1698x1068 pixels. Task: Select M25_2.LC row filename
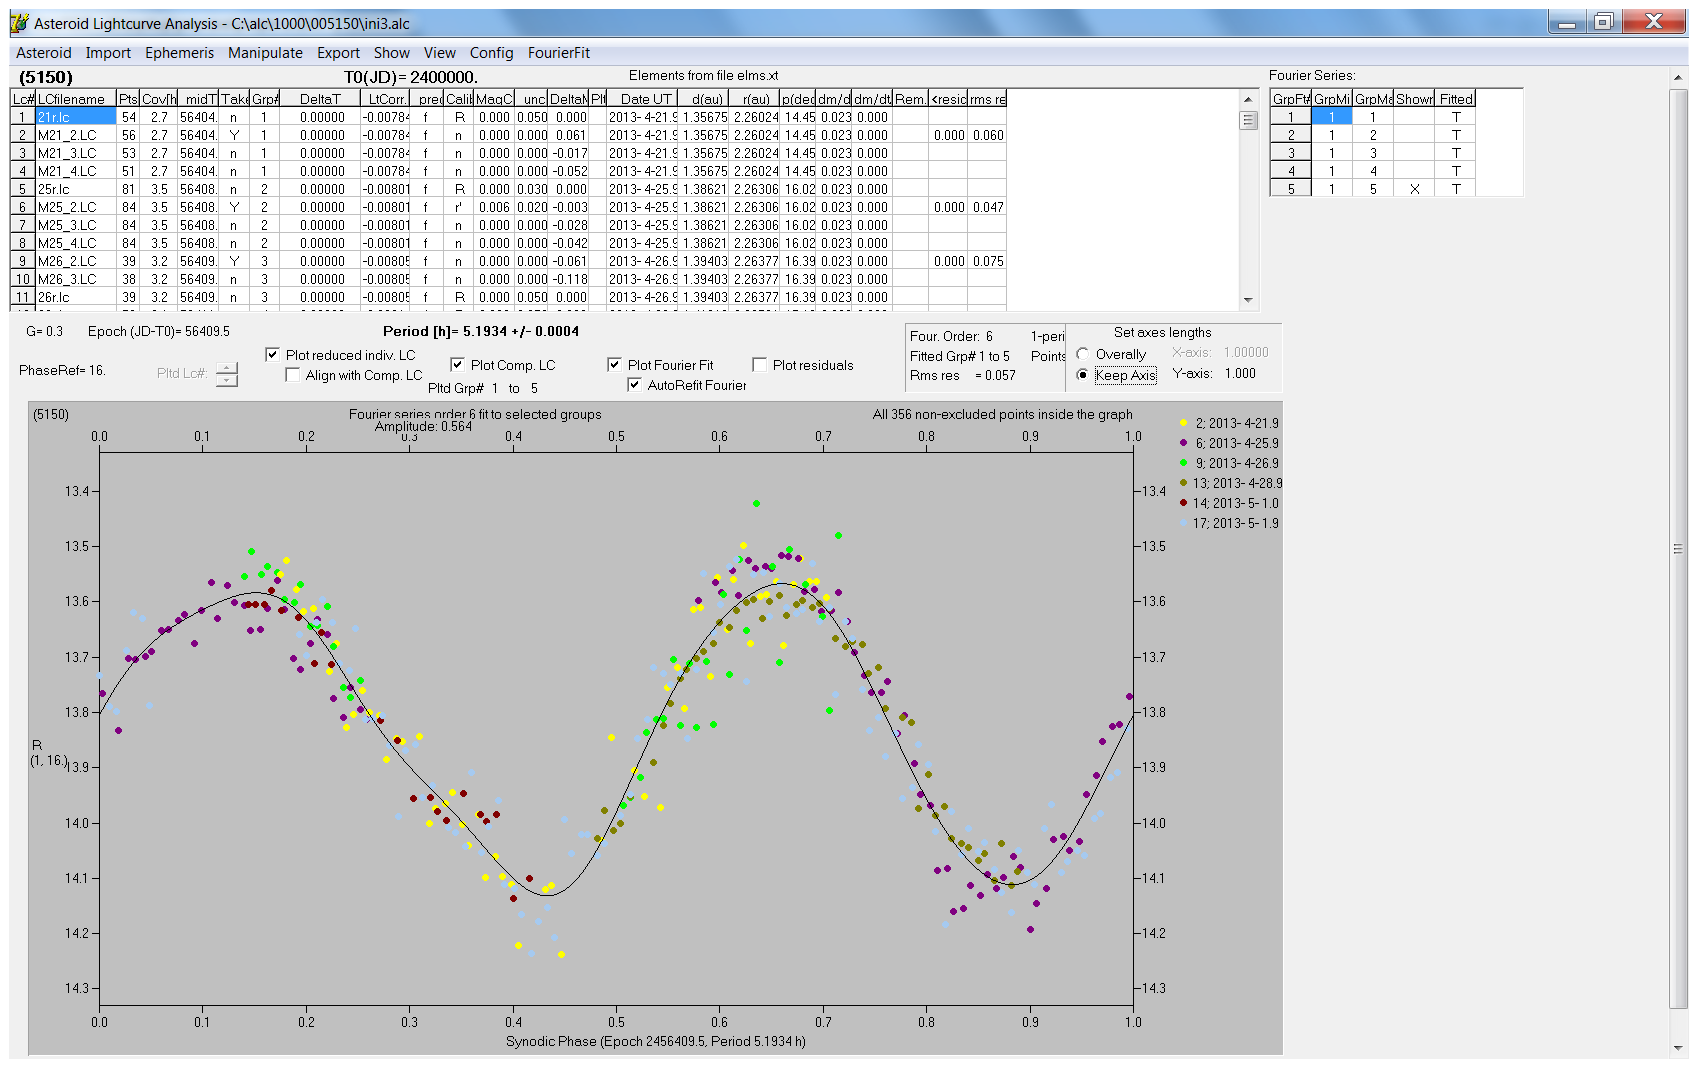[x=75, y=207]
